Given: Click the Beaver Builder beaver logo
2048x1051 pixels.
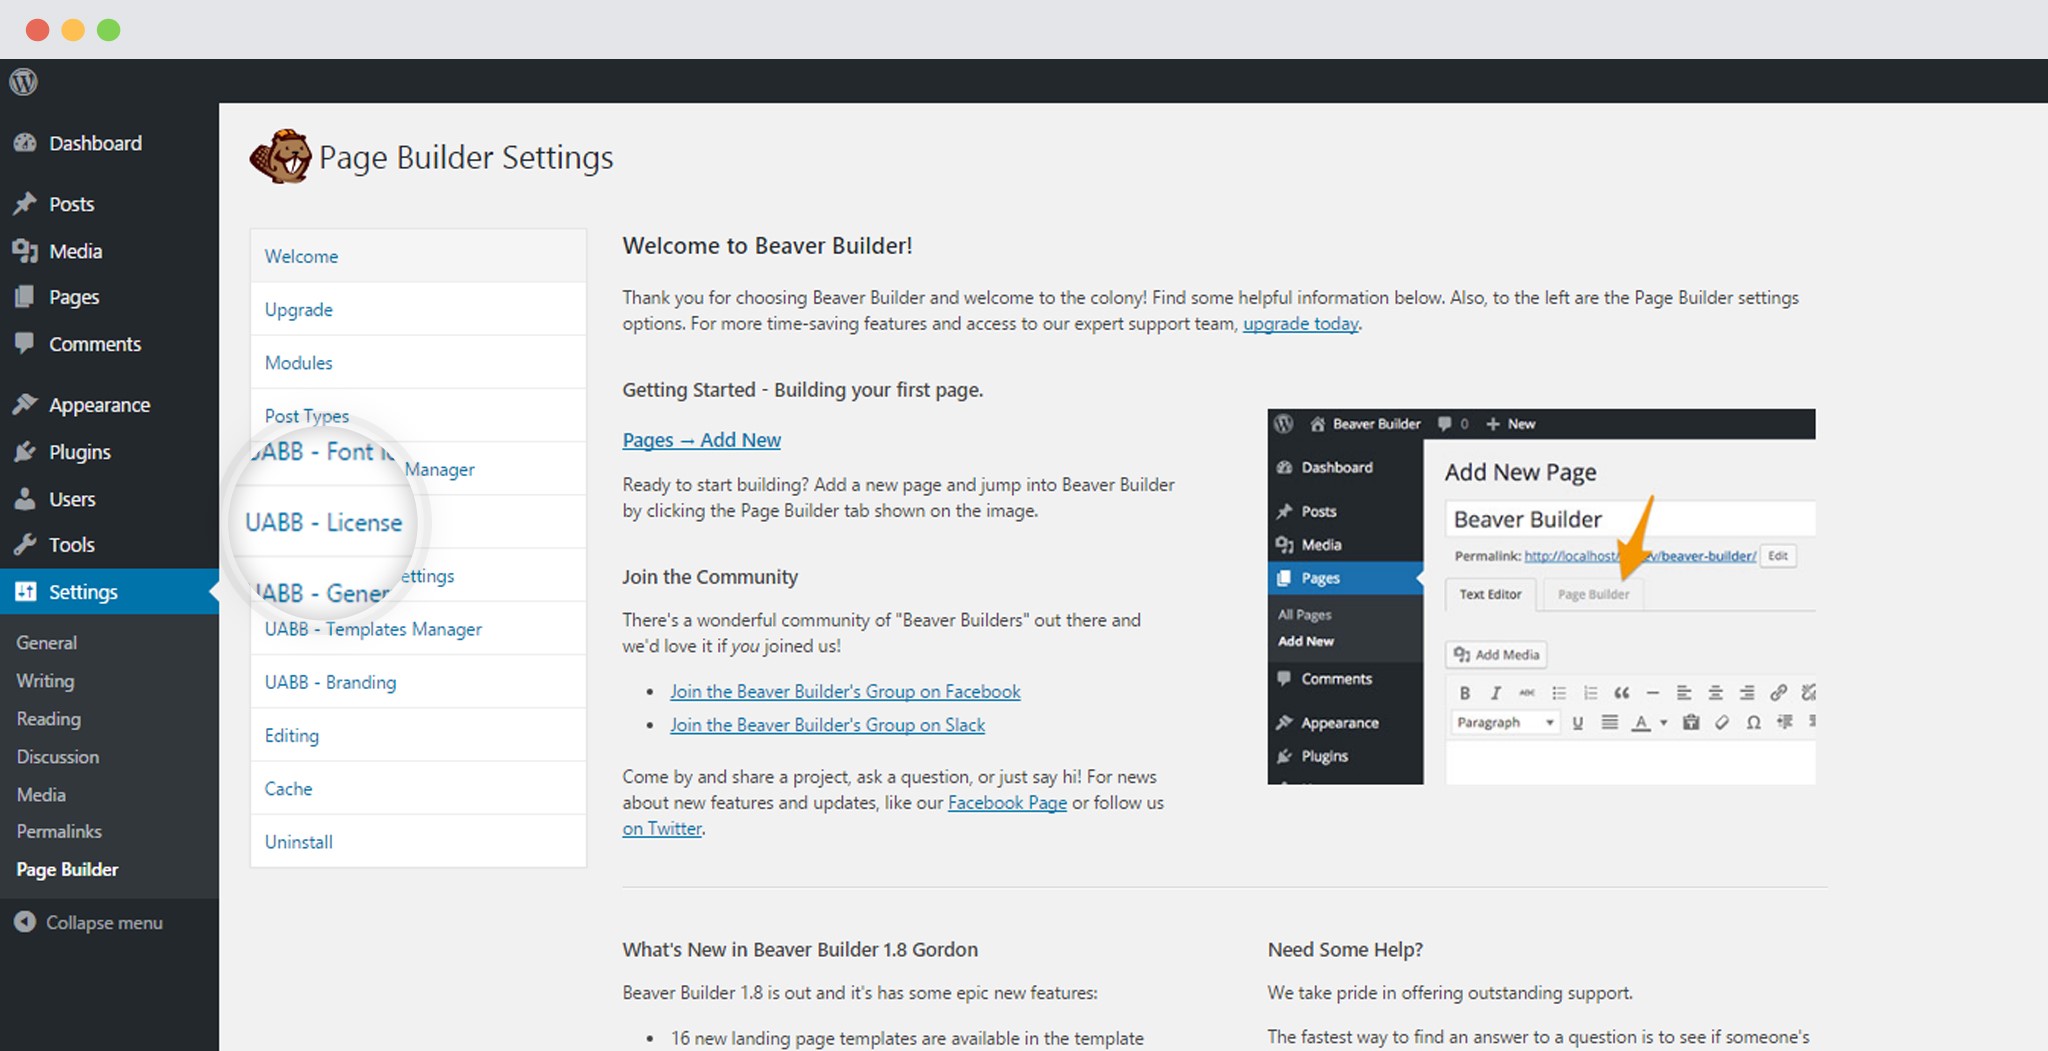Looking at the screenshot, I should tap(280, 157).
